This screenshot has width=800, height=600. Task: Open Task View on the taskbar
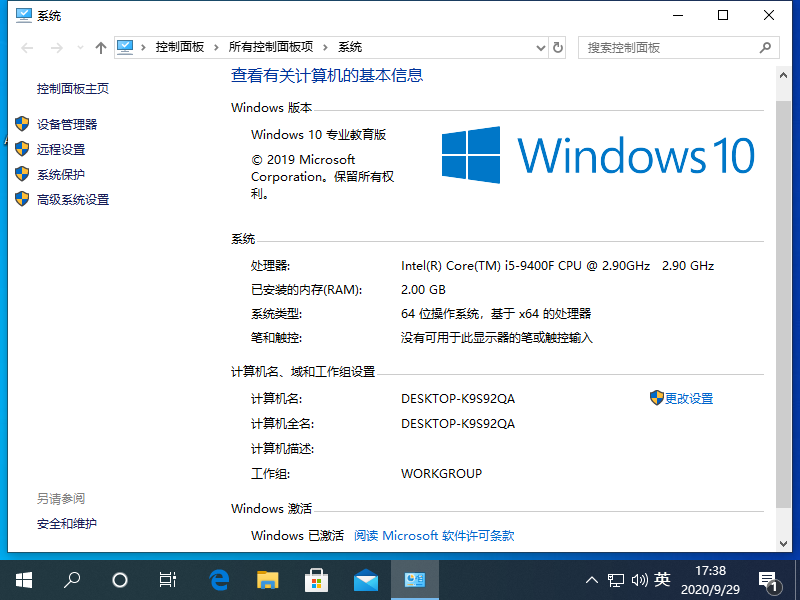167,580
